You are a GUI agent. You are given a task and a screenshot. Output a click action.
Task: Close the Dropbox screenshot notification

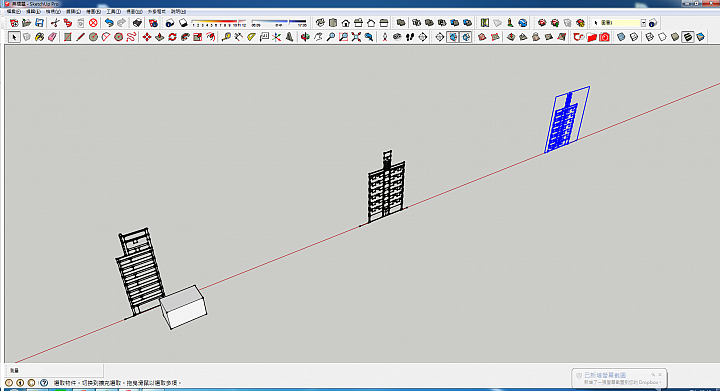(x=660, y=374)
